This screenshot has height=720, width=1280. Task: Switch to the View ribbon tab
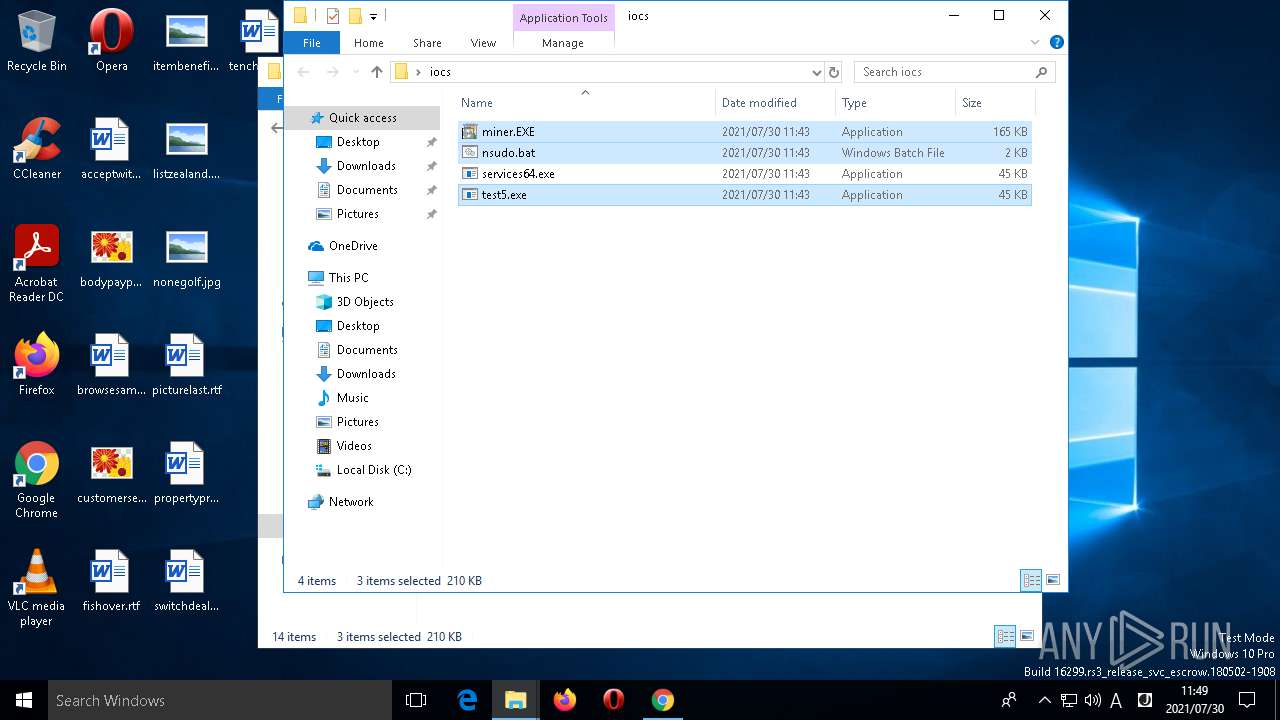pos(483,43)
